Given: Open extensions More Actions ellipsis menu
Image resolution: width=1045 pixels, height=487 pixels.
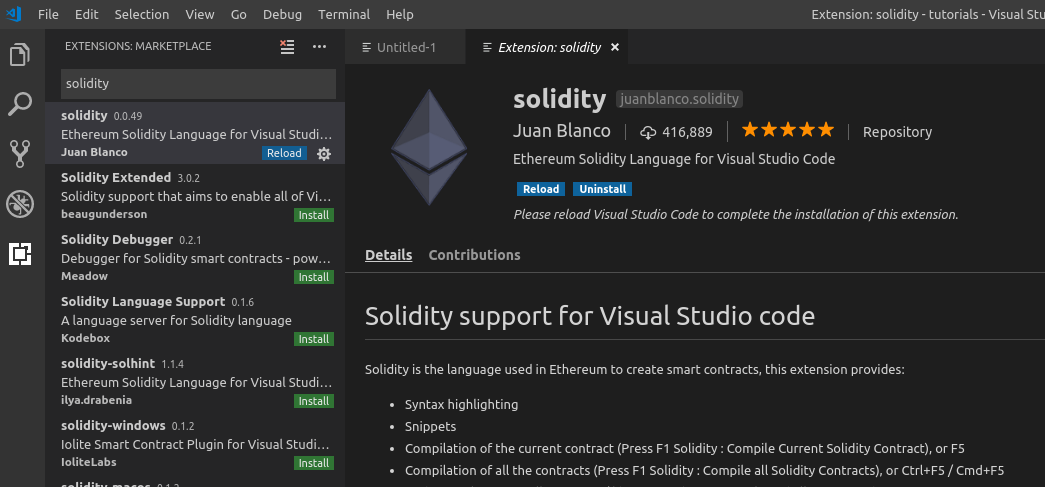Looking at the screenshot, I should point(320,46).
